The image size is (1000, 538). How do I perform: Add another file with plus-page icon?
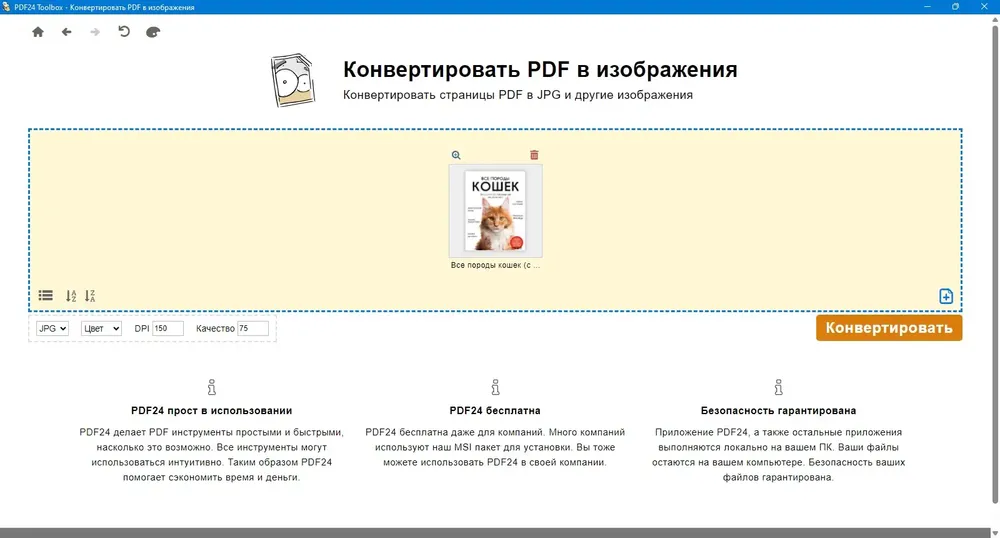point(946,296)
